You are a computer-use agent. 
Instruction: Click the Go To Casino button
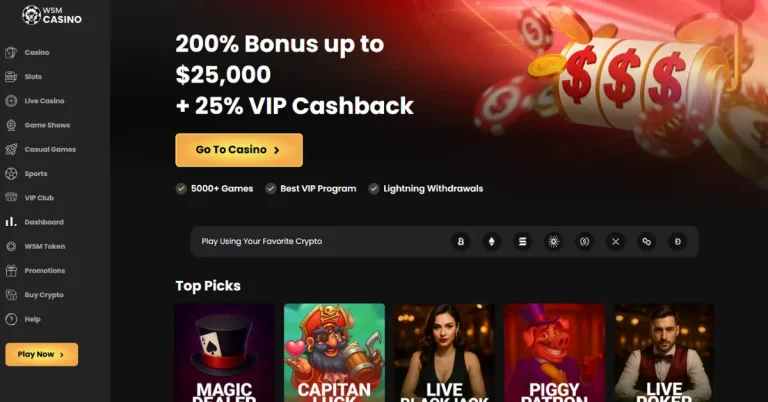pyautogui.click(x=239, y=150)
